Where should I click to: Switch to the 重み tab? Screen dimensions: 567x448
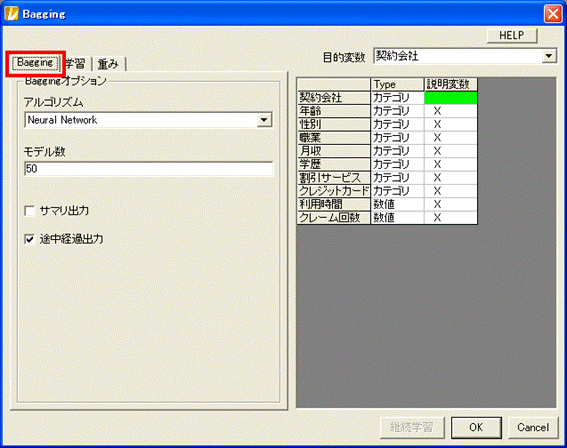coord(108,64)
